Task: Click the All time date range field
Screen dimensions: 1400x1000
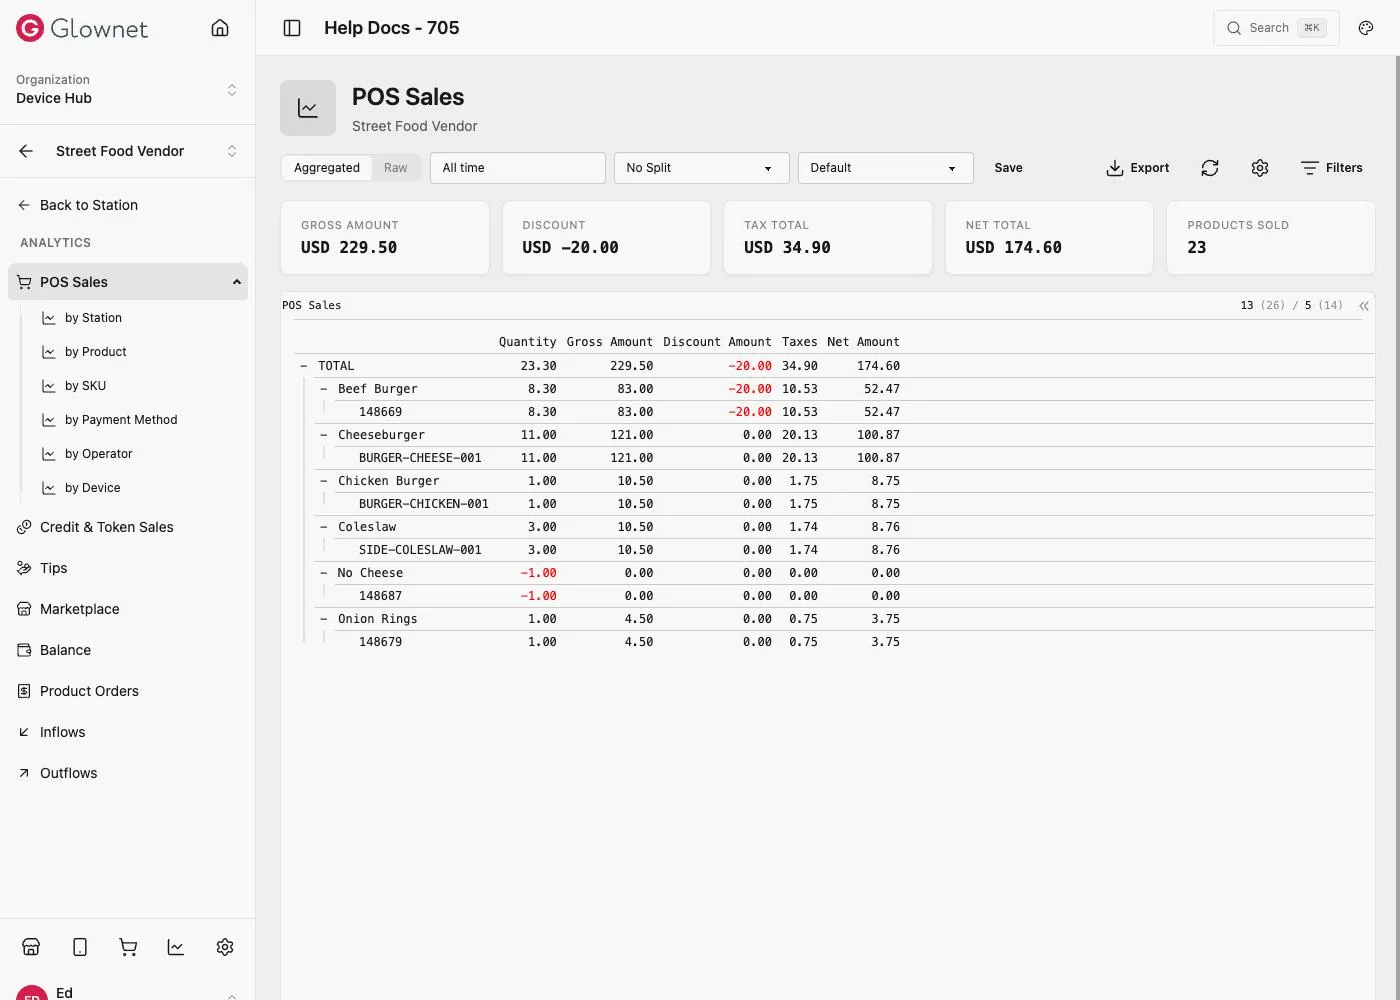Action: coord(518,168)
